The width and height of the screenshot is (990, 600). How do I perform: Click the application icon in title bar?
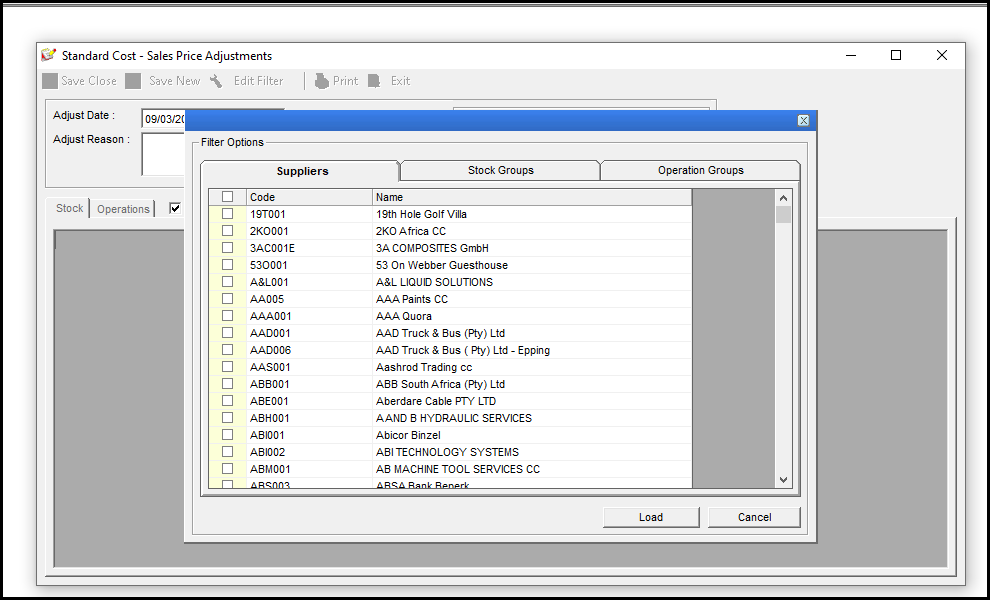pos(48,56)
